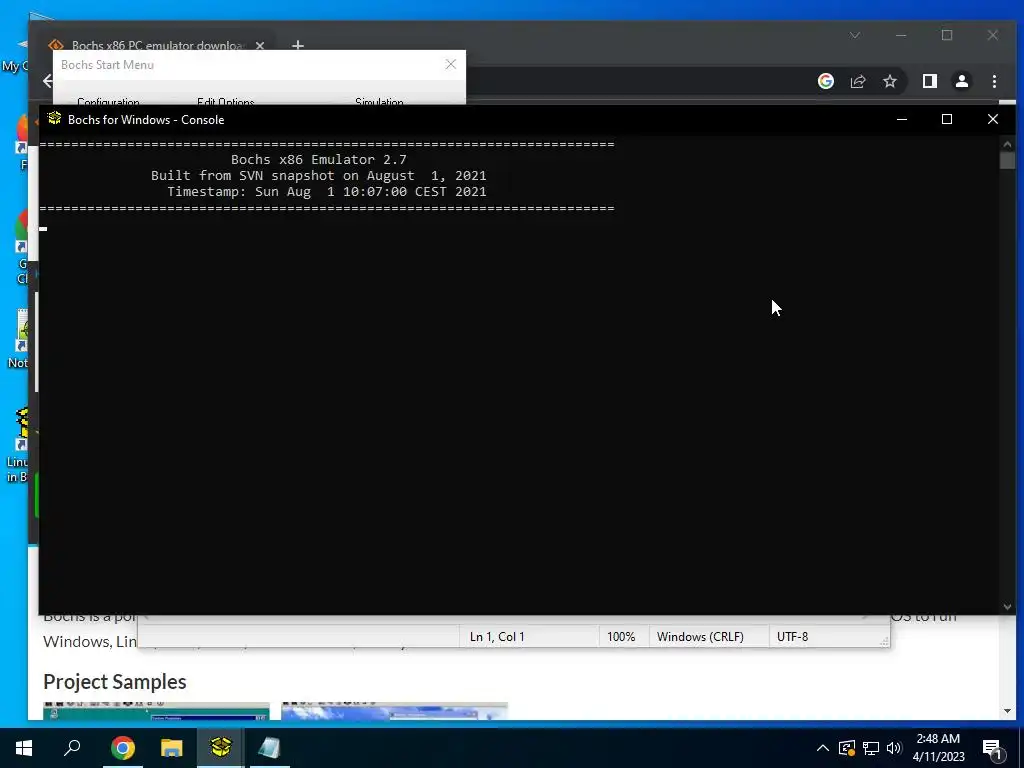Click Ln 1, Col 1 in Notepad status bar

coord(497,636)
